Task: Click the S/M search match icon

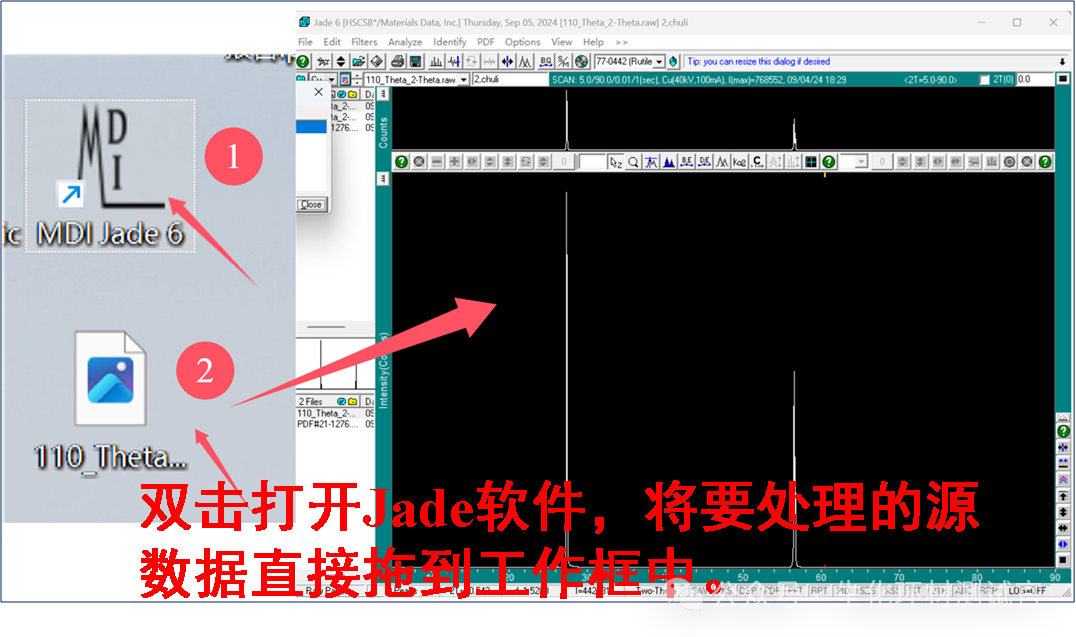Action: [563, 62]
